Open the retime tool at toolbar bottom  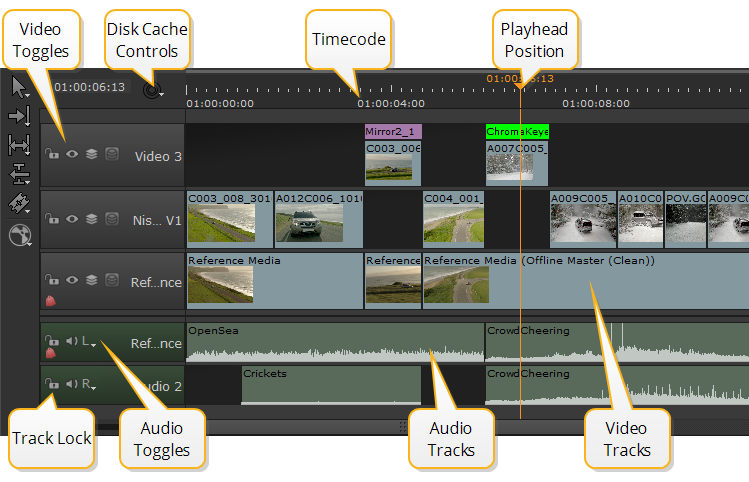[19, 235]
